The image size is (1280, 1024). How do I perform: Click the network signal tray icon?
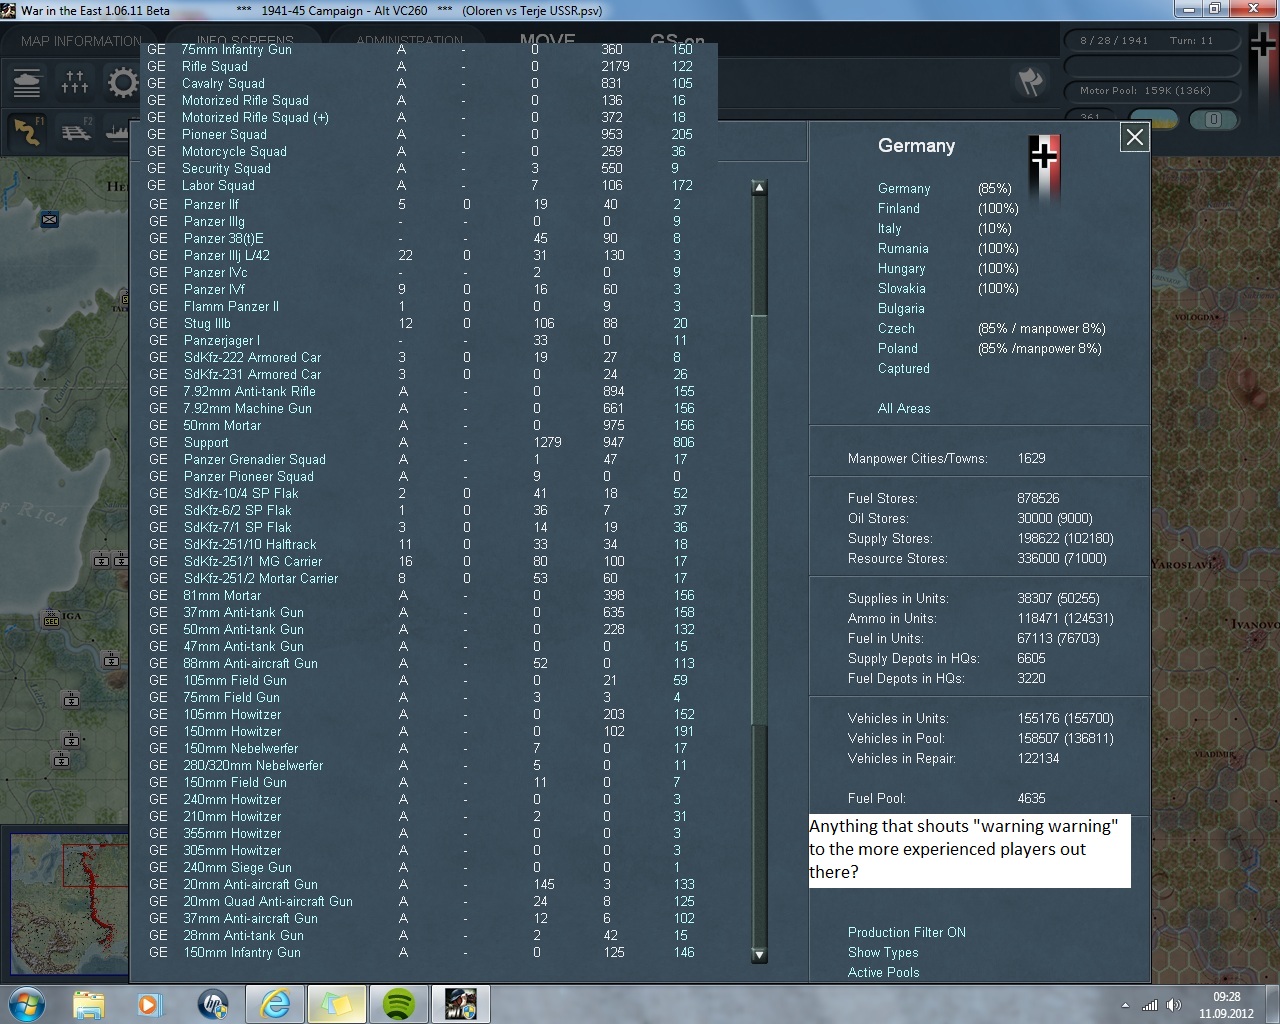point(1150,1005)
